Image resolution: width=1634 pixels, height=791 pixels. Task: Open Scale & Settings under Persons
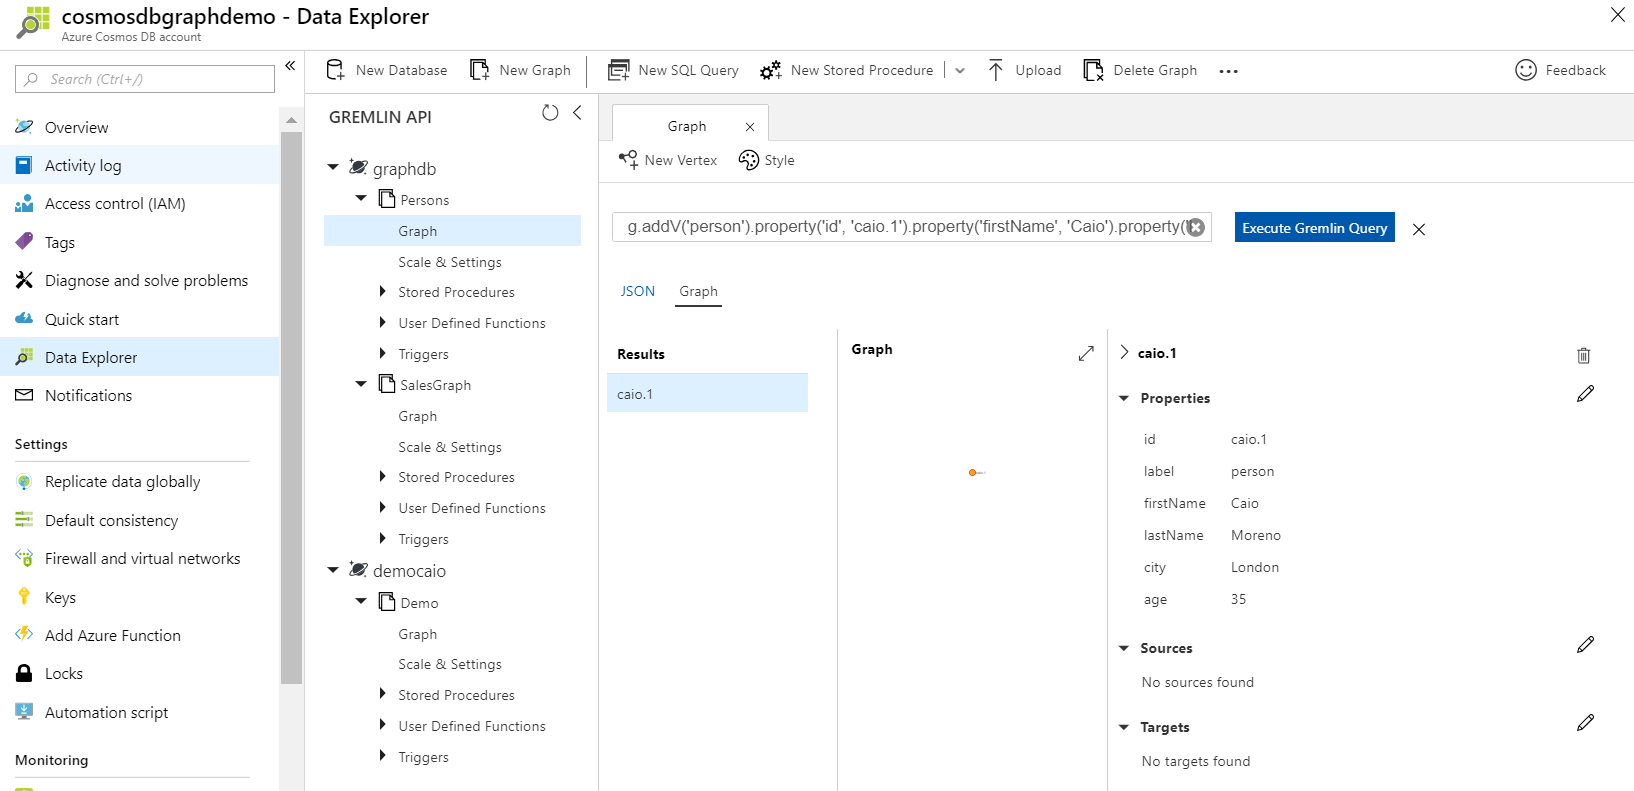point(450,262)
